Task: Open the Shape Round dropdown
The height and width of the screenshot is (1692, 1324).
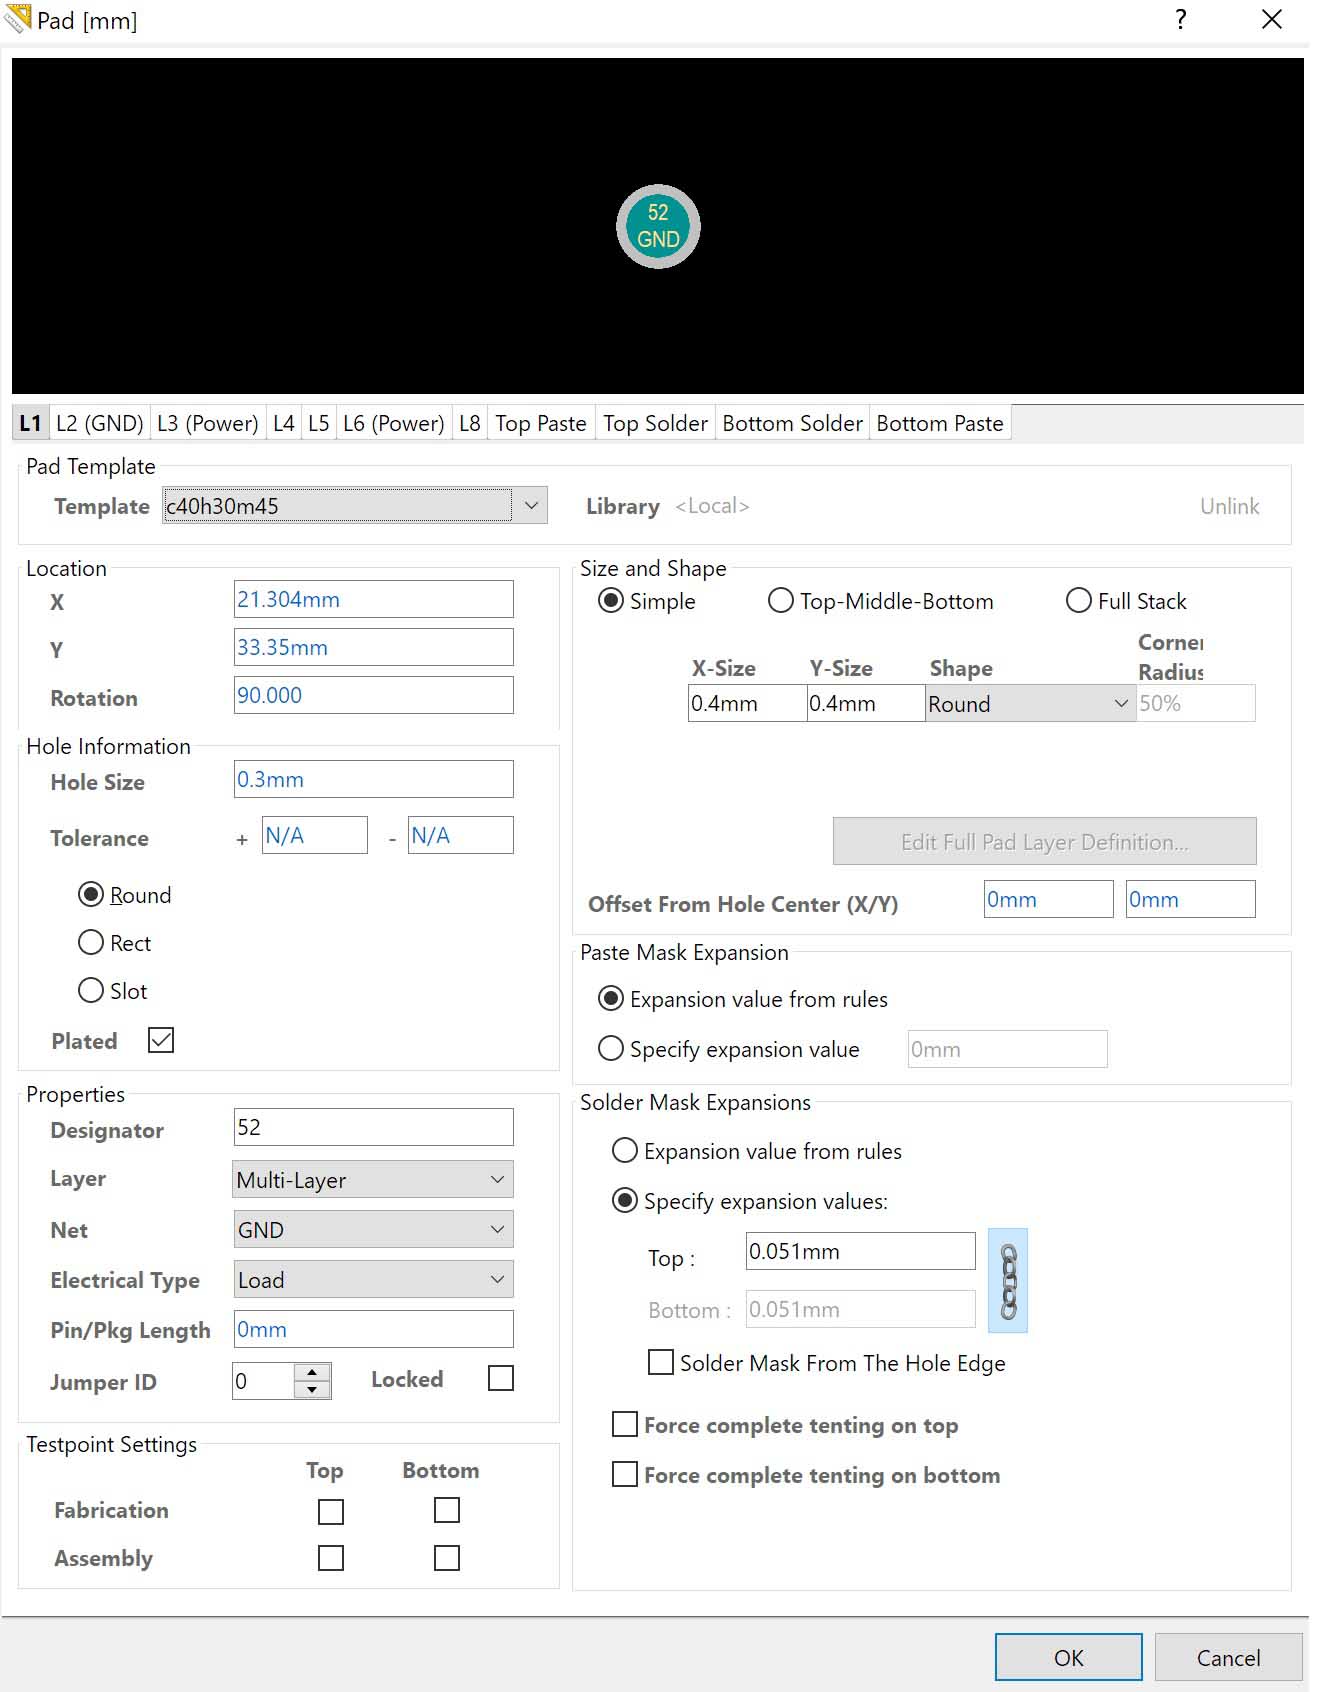Action: 1120,704
